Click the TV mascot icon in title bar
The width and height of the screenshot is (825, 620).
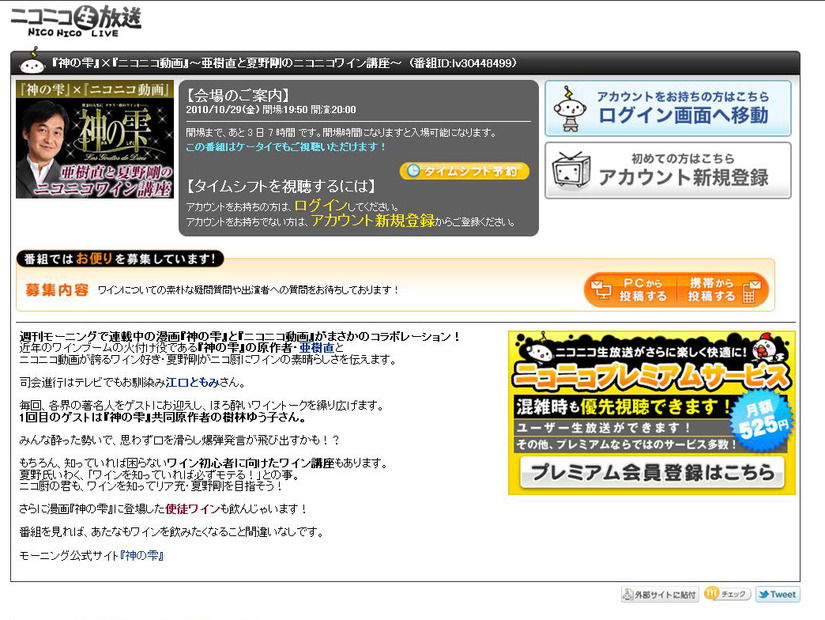(32, 62)
